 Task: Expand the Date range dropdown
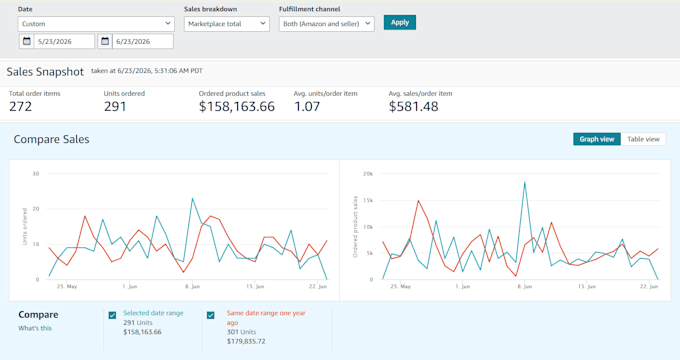pyautogui.click(x=96, y=24)
